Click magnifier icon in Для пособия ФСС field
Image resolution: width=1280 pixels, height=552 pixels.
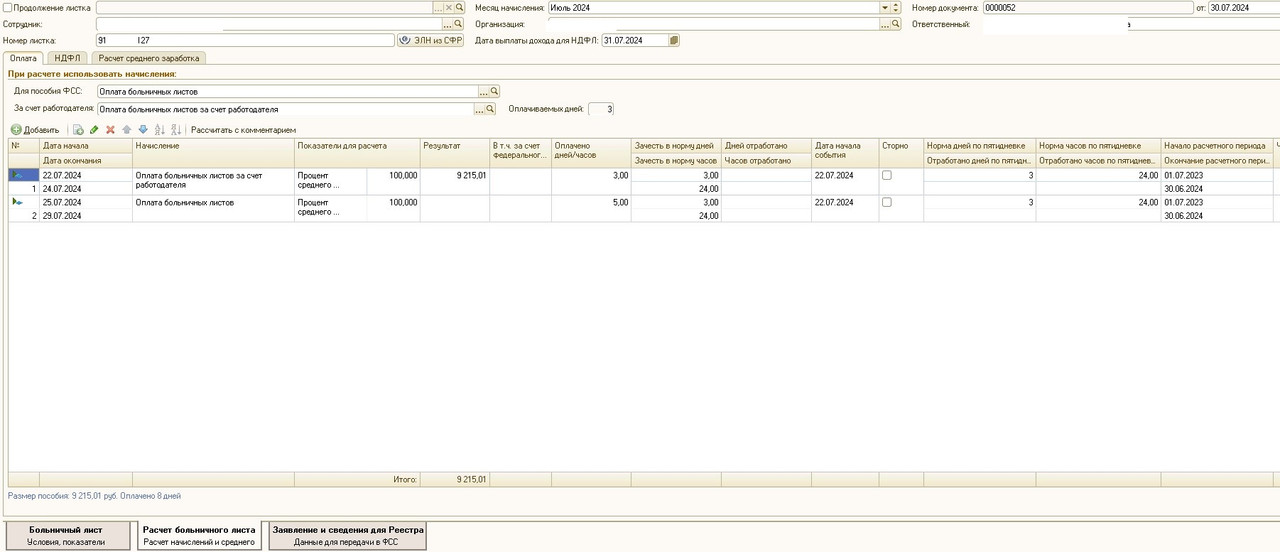pyautogui.click(x=493, y=91)
